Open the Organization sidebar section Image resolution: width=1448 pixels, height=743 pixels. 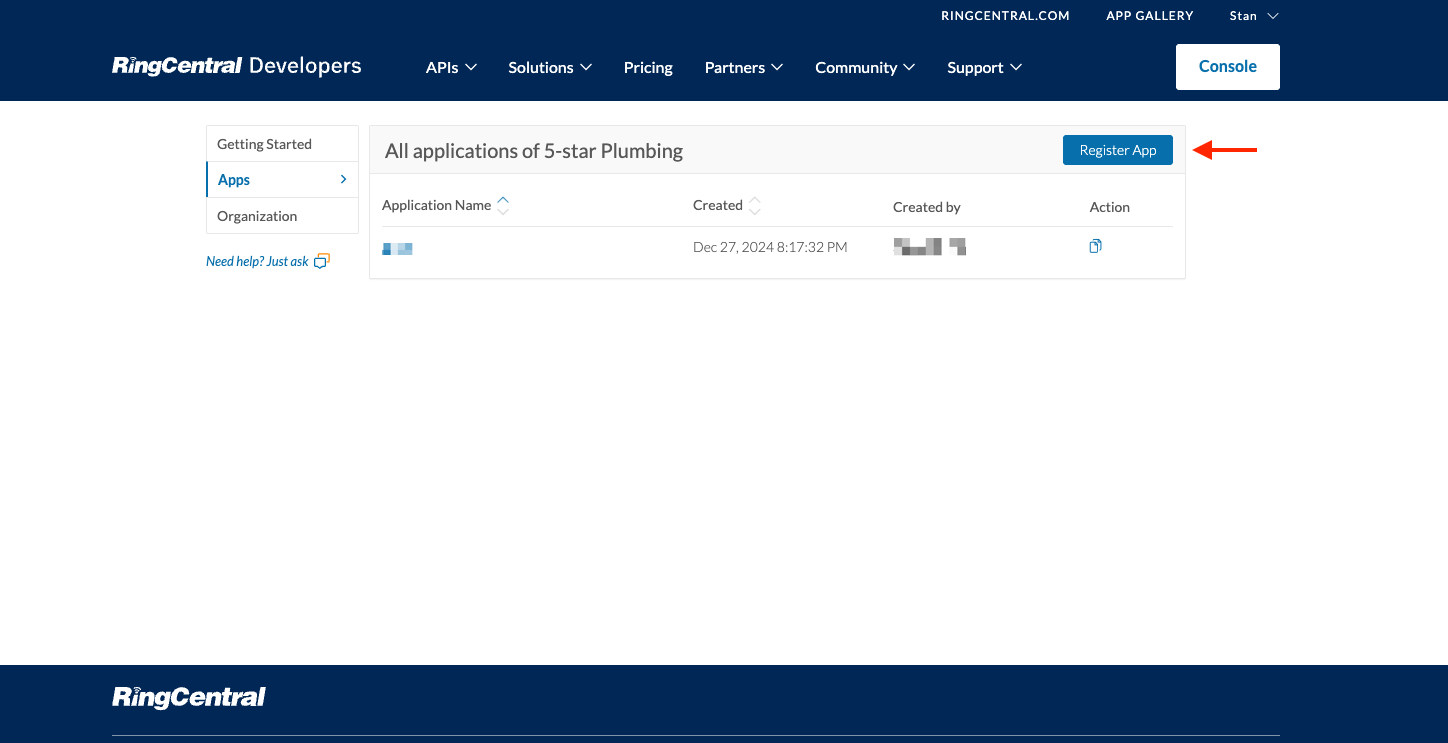tap(282, 216)
